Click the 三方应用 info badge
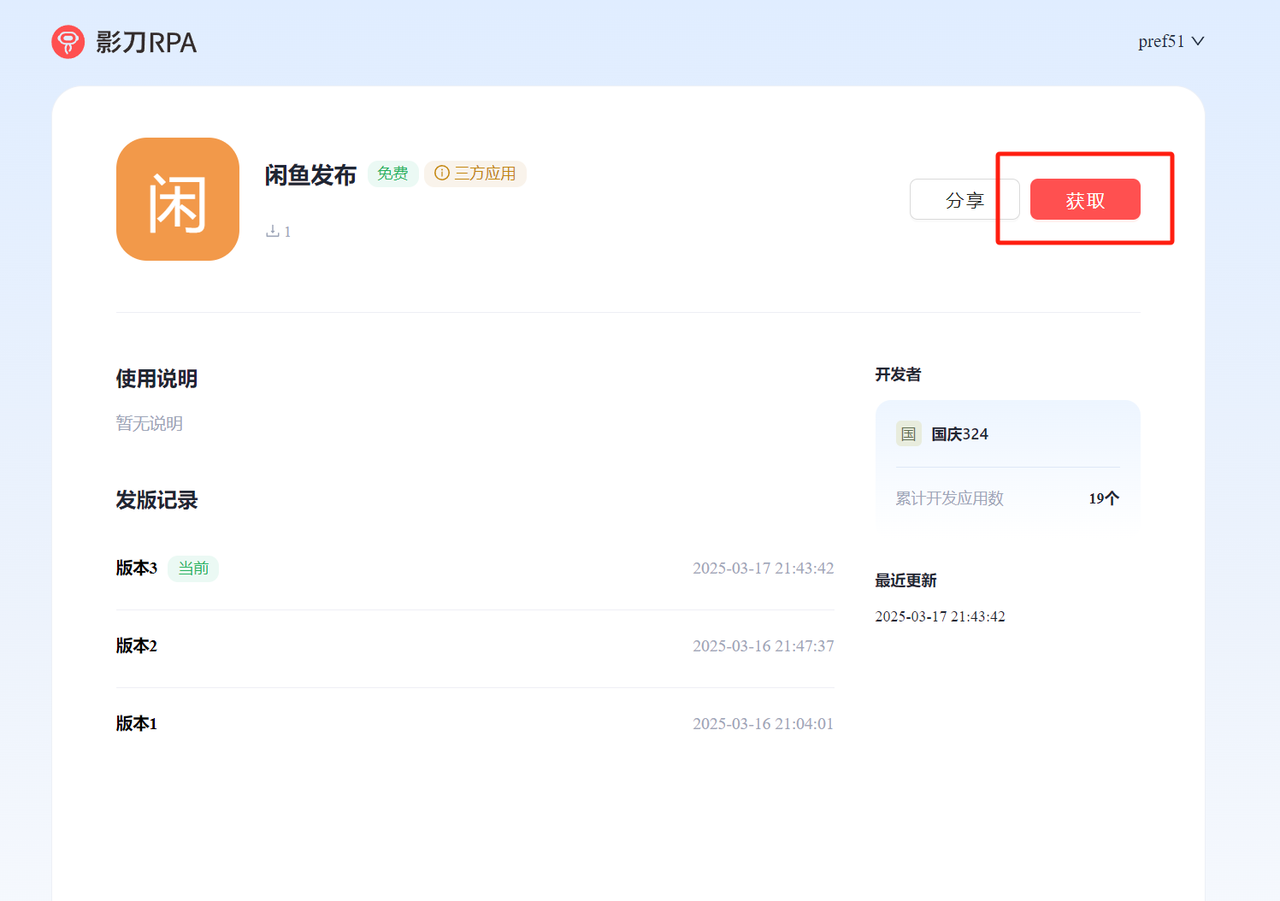1280x901 pixels. pos(475,174)
